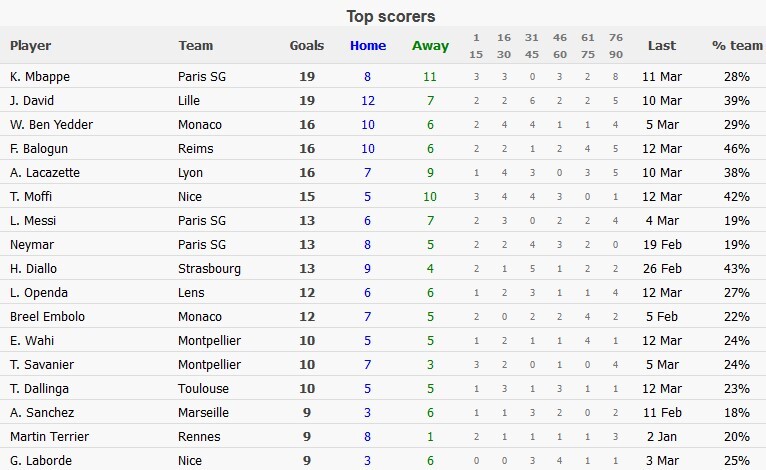766x470 pixels.
Task: Open the Reims team page
Action: [x=195, y=149]
